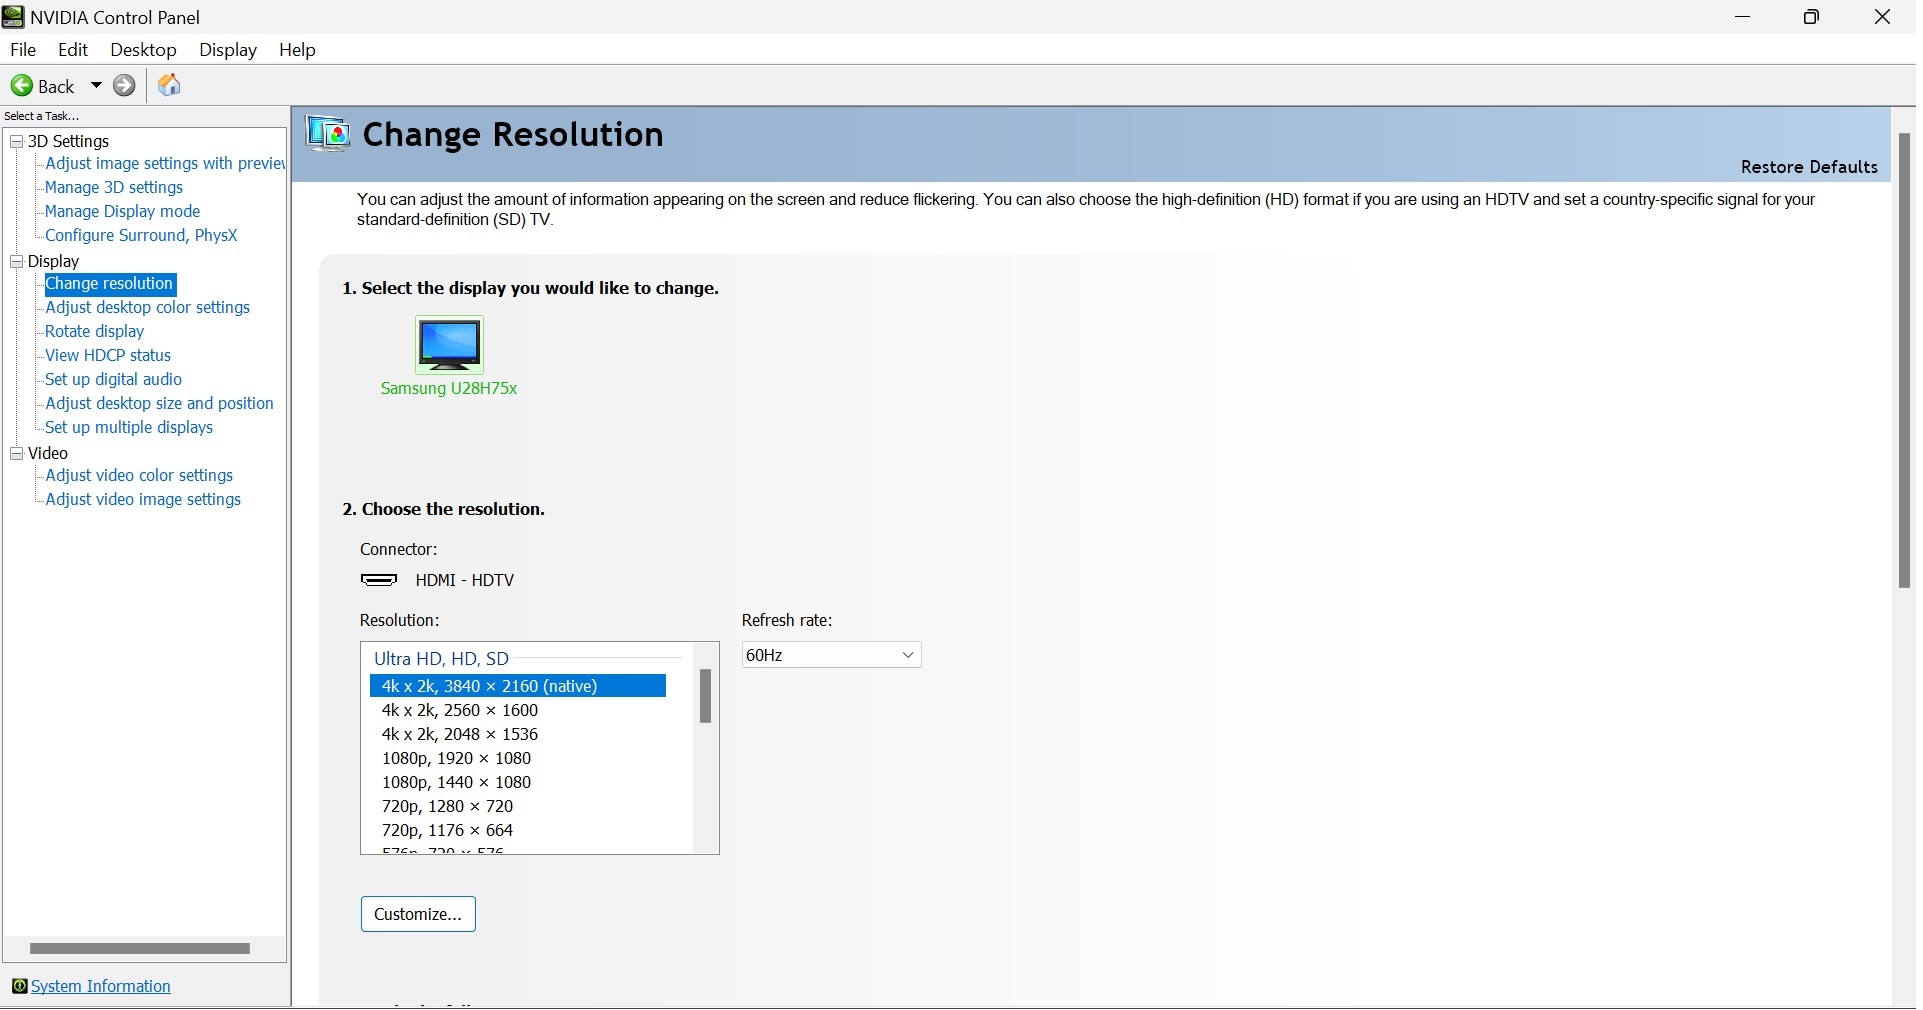The height and width of the screenshot is (1010, 1923).
Task: Open Adjust desktop color settings
Action: (x=148, y=308)
